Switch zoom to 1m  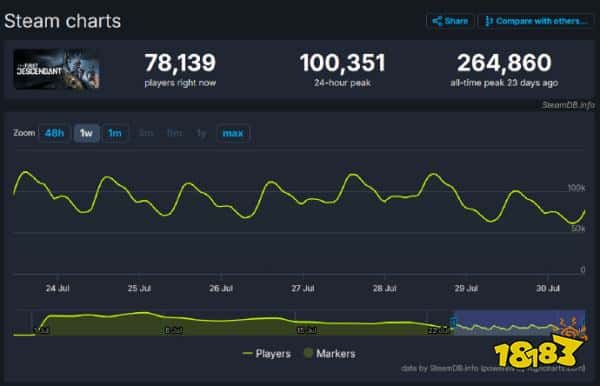tap(115, 133)
